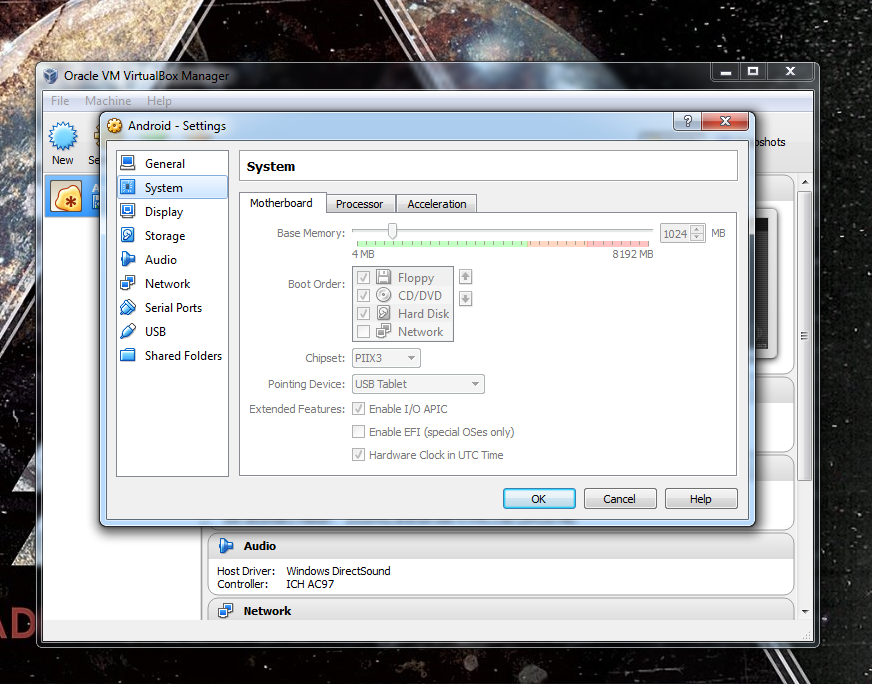The height and width of the screenshot is (684, 872).
Task: Click the Network boot device icon
Action: point(384,331)
